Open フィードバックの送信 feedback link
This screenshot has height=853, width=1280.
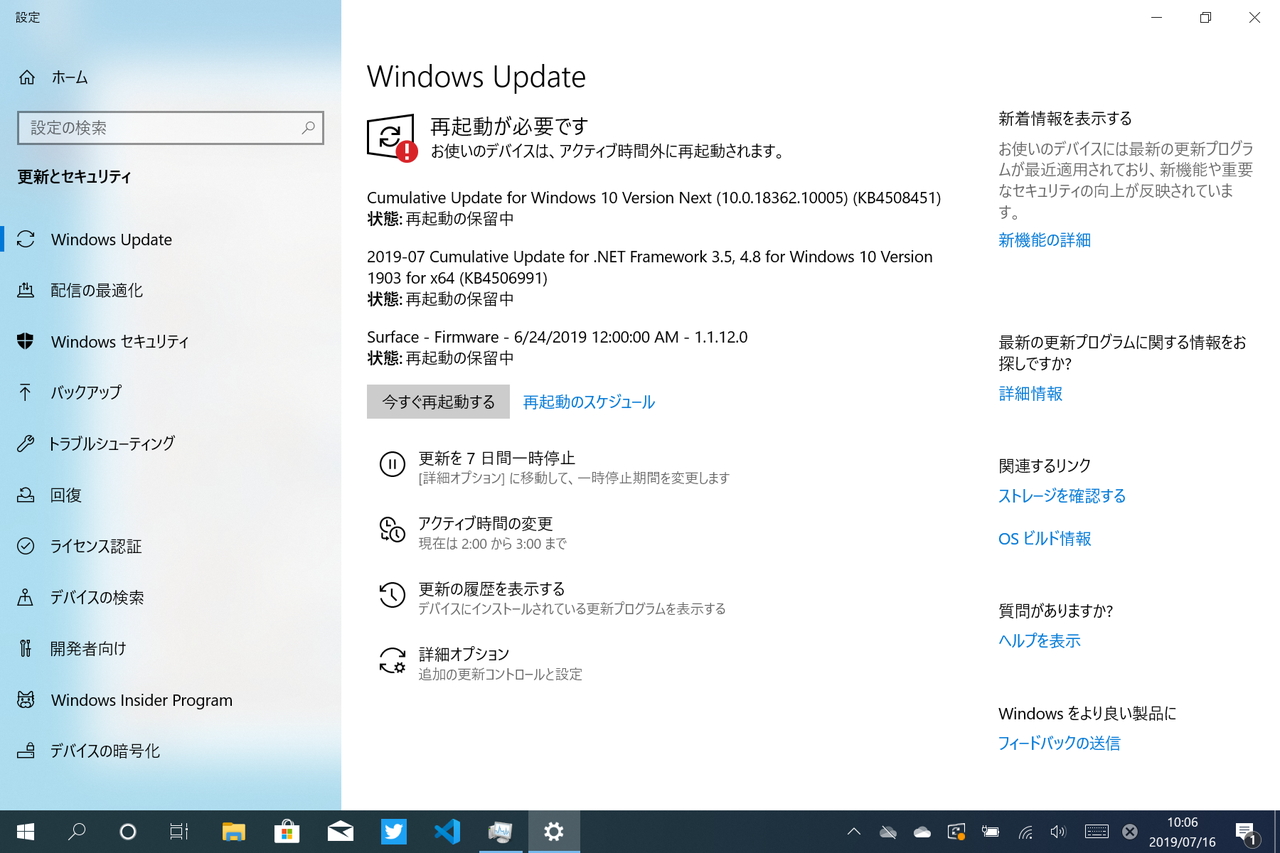pyautogui.click(x=1058, y=742)
